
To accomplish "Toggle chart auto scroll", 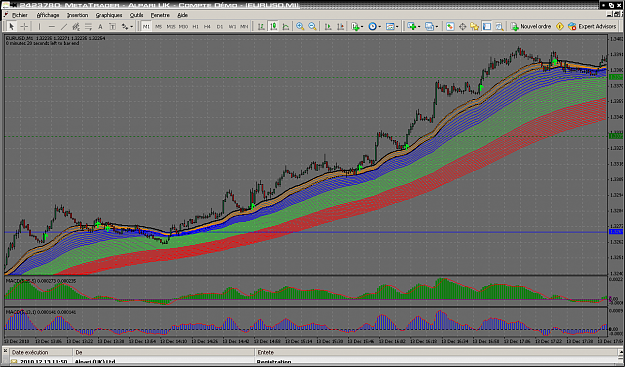I will [328, 27].
